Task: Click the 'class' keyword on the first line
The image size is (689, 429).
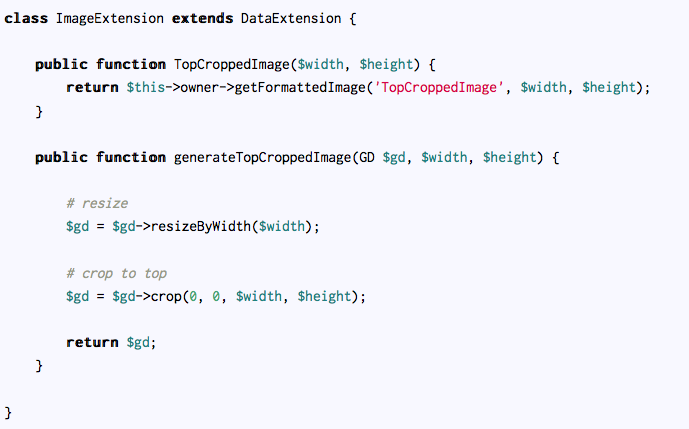Action: click(25, 19)
